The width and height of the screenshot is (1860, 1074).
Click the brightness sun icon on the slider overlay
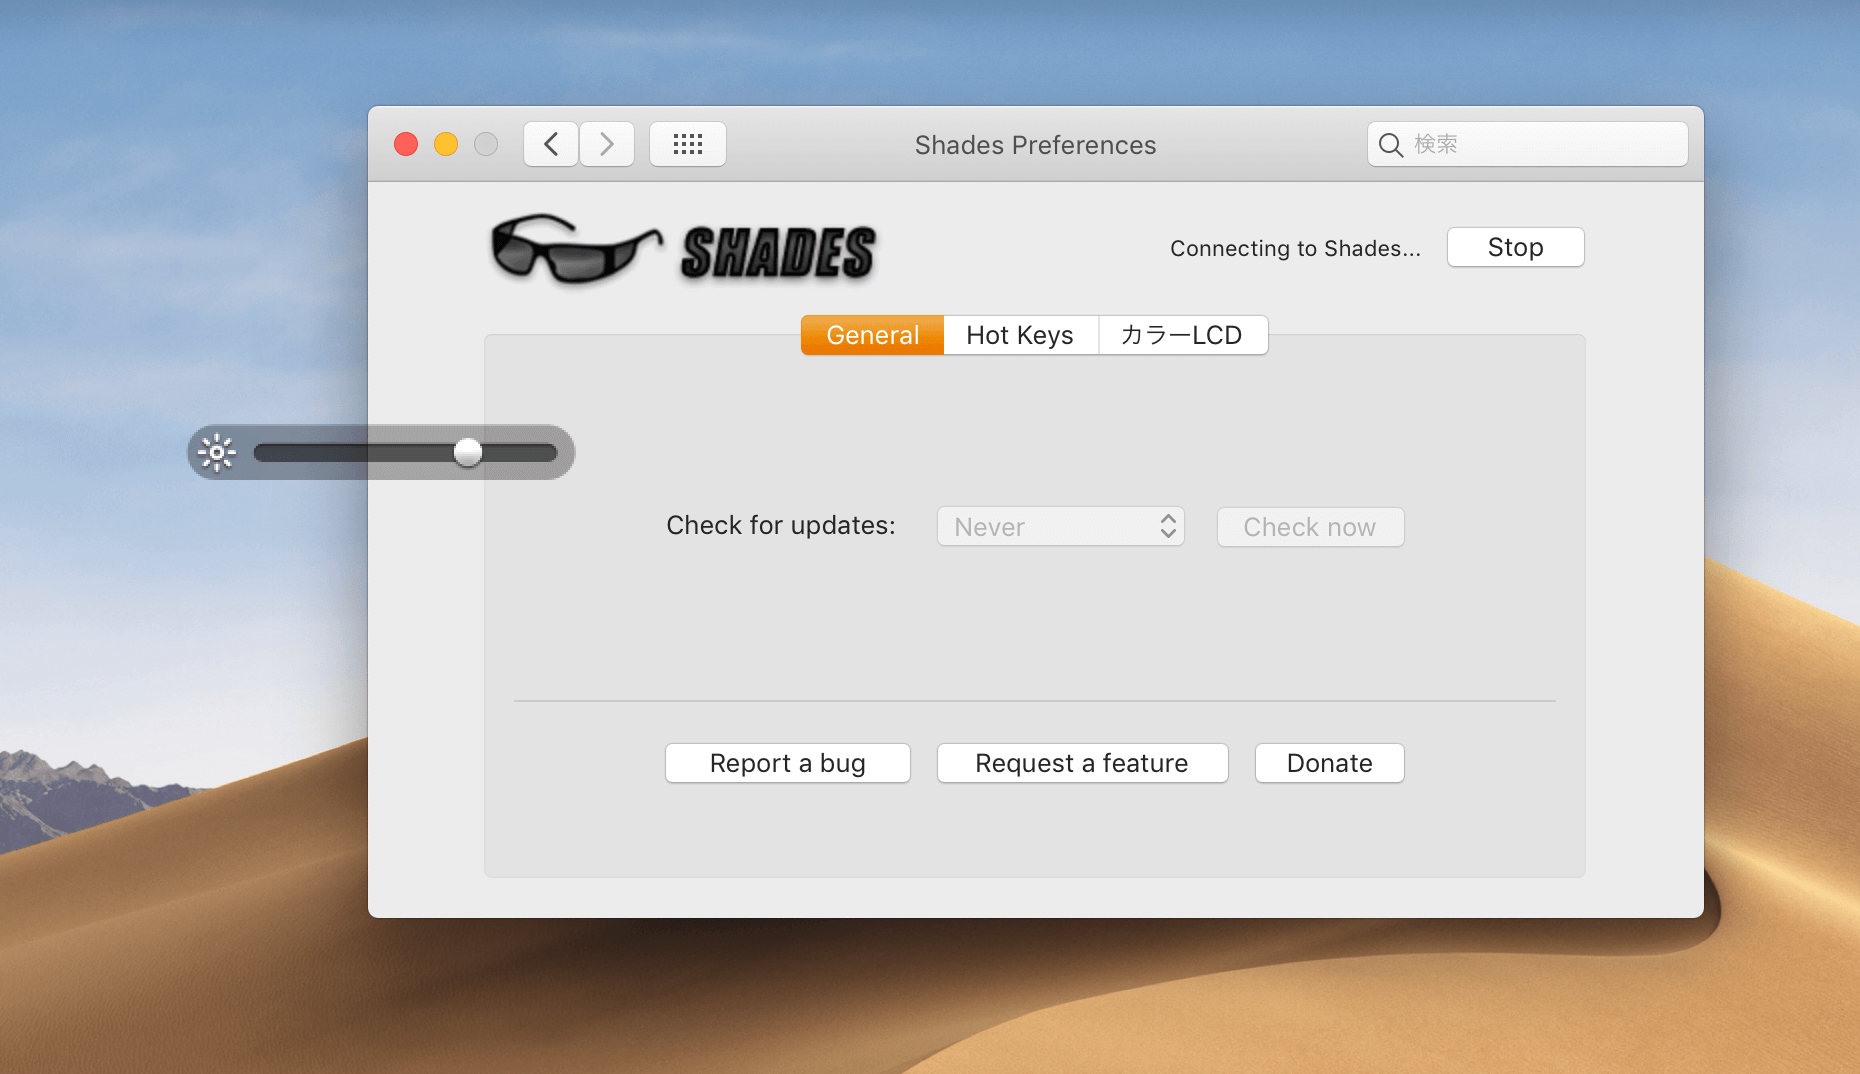[x=217, y=452]
